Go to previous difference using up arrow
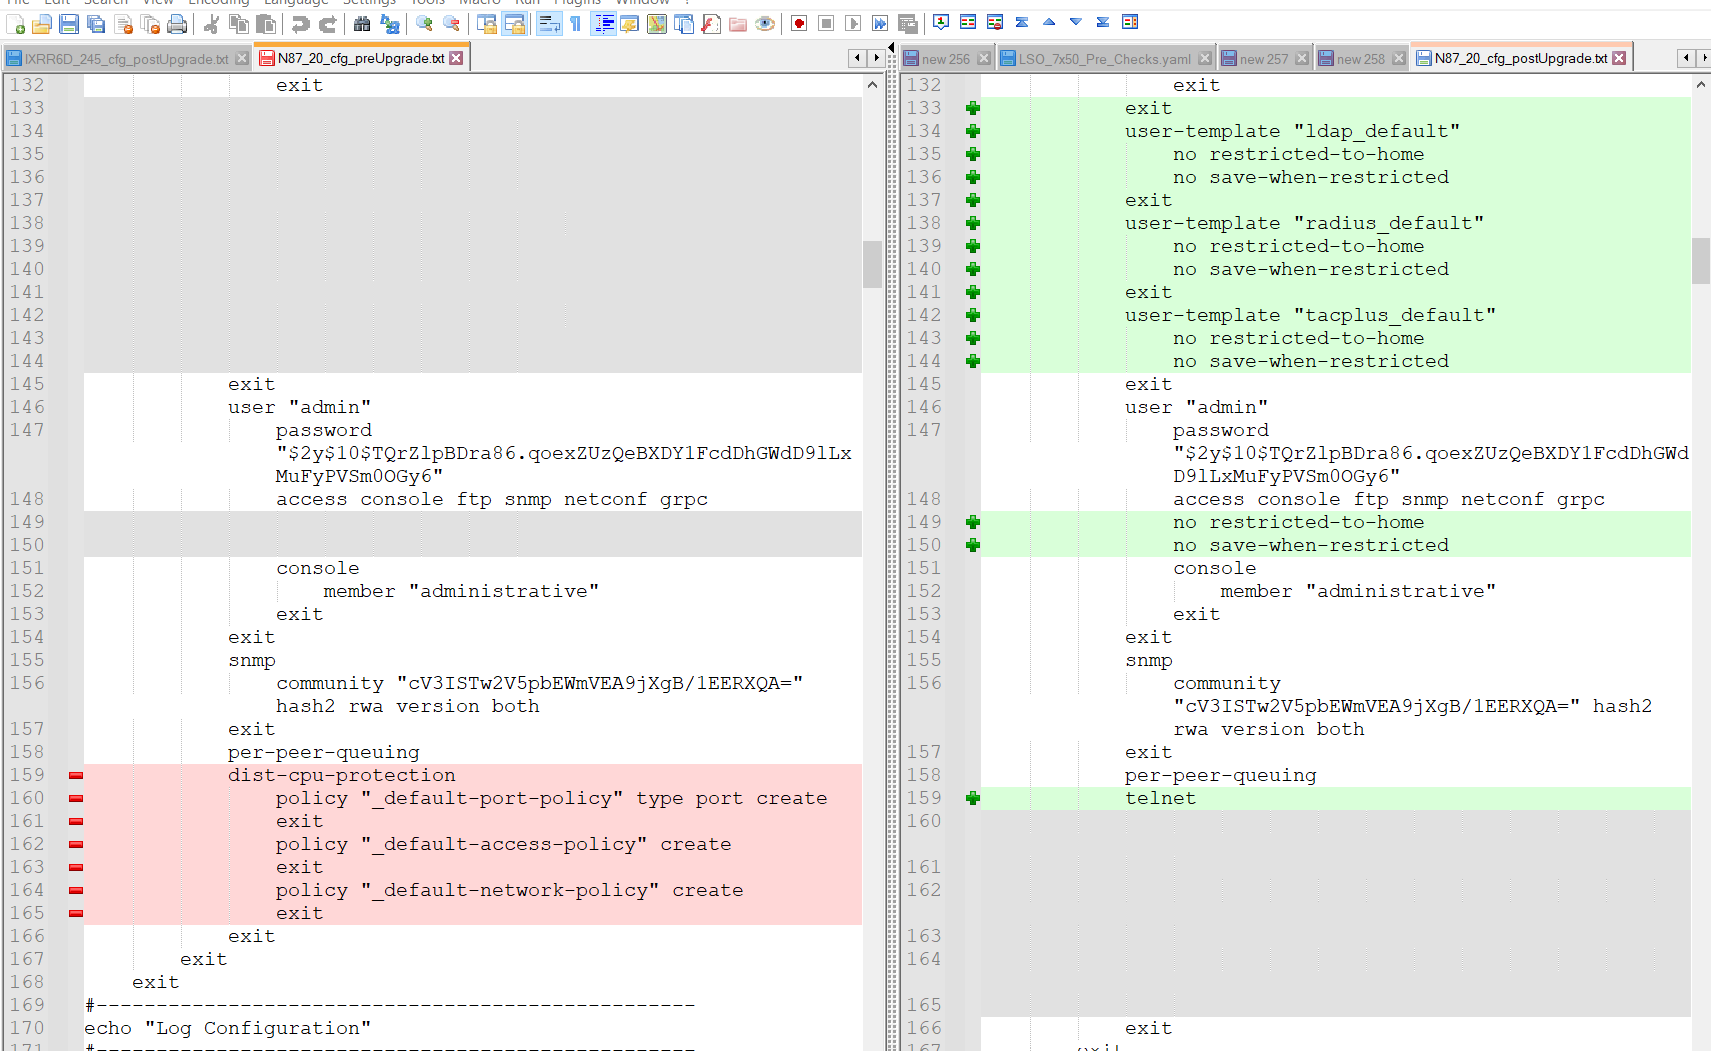 (x=1049, y=22)
